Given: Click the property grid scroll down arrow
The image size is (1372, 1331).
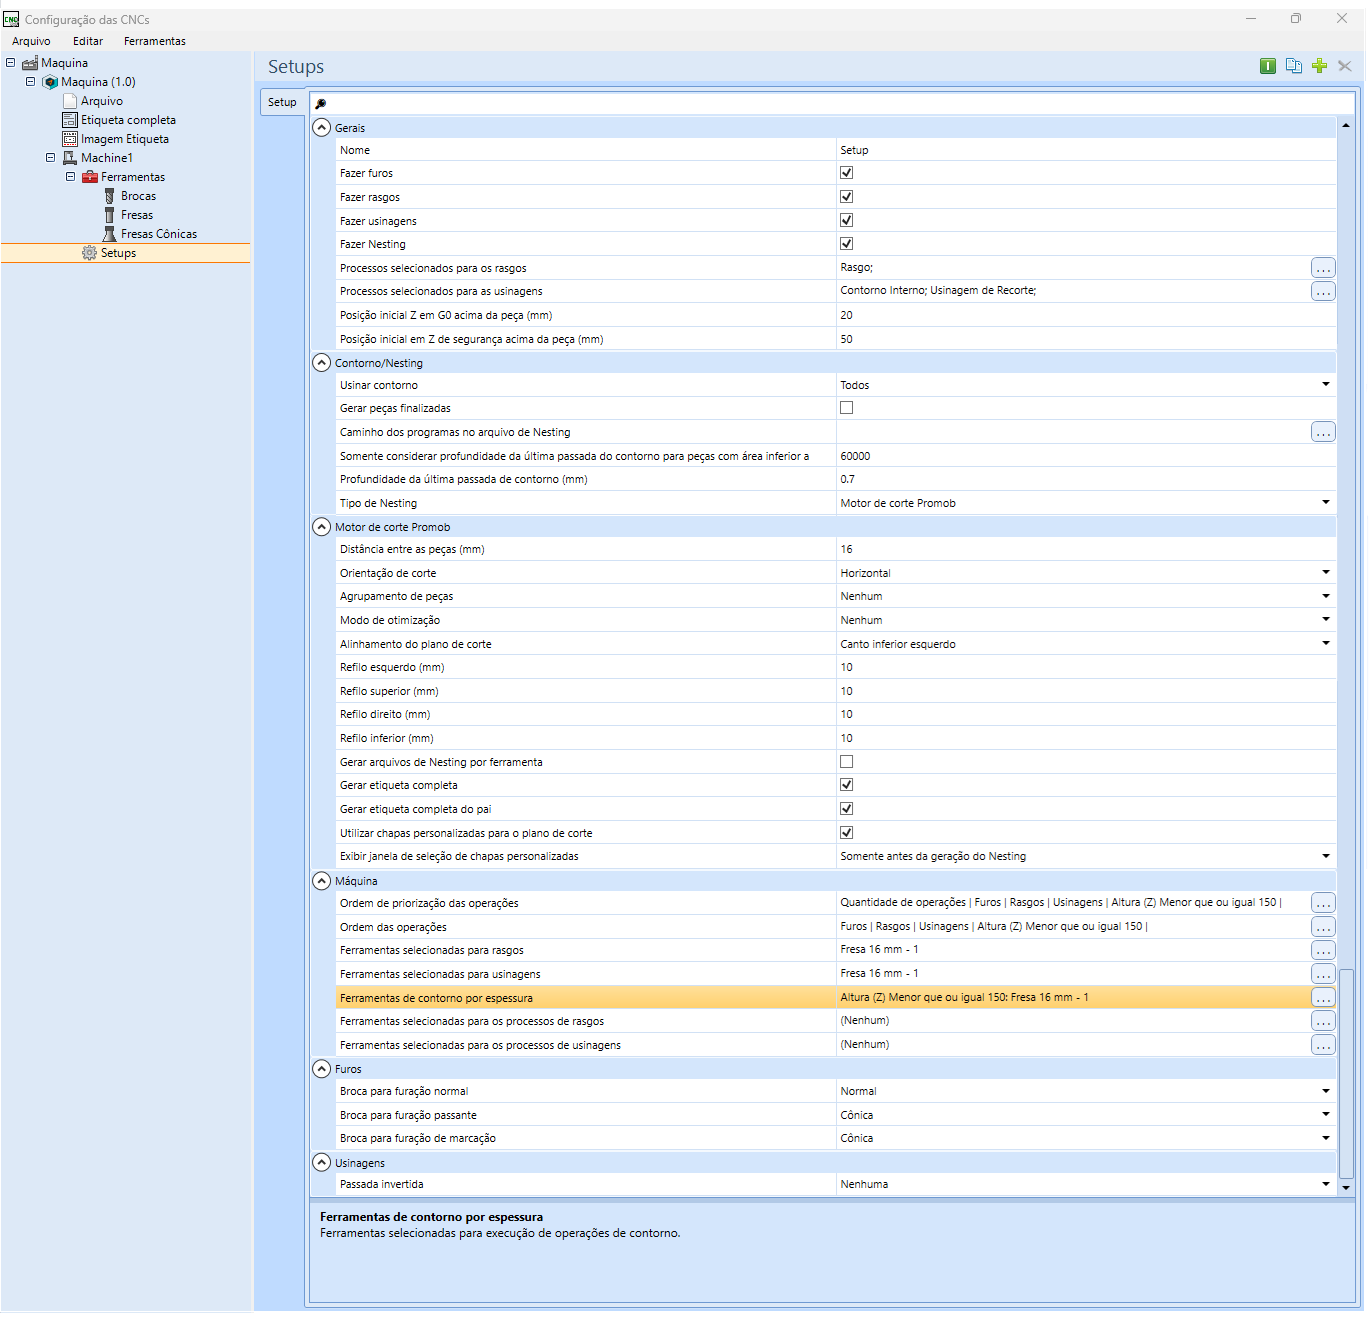Looking at the screenshot, I should pyautogui.click(x=1346, y=1187).
